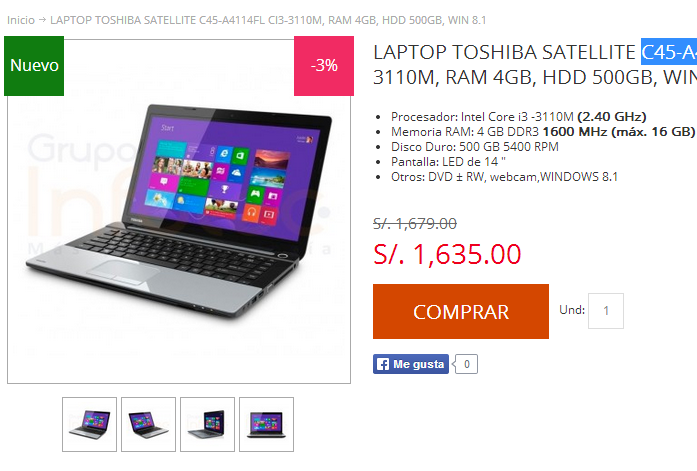697x471 pixels.
Task: Click the Facebook like count bubble
Action: pyautogui.click(x=466, y=364)
